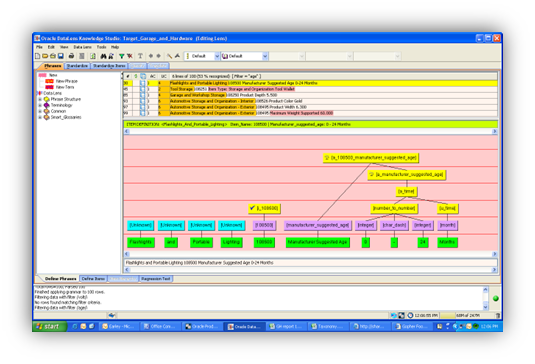The width and height of the screenshot is (535, 364).
Task: Click the green Portable token
Action: (x=201, y=242)
